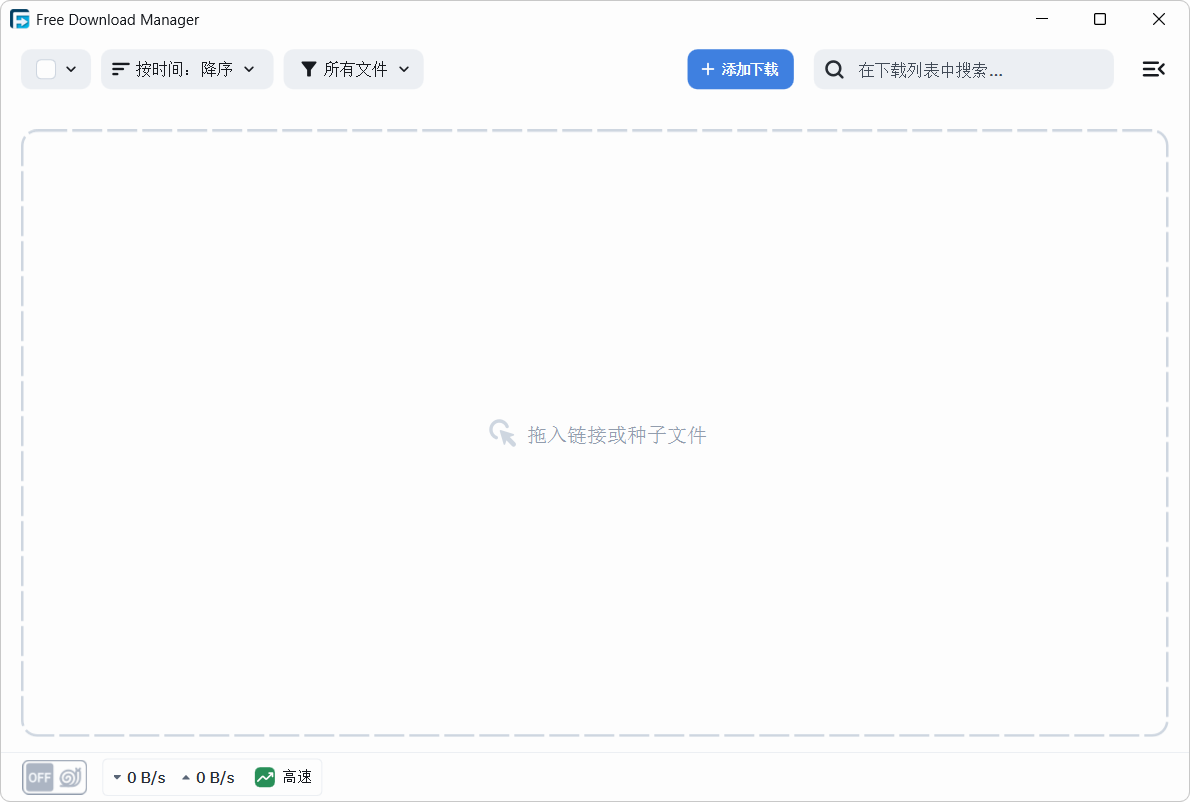Click the snail icon in status bar
Image resolution: width=1190 pixels, height=802 pixels.
70,777
